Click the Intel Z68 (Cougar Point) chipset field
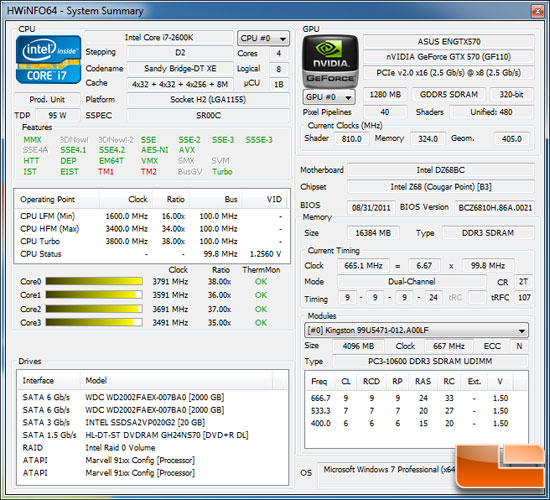Viewport: 550px width, 500px height. (x=441, y=187)
